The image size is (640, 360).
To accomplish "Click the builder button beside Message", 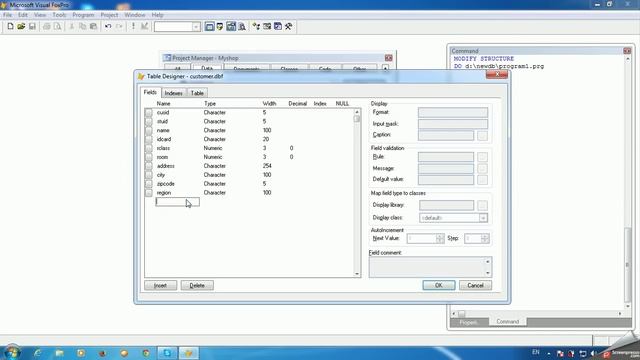I will coord(482,169).
